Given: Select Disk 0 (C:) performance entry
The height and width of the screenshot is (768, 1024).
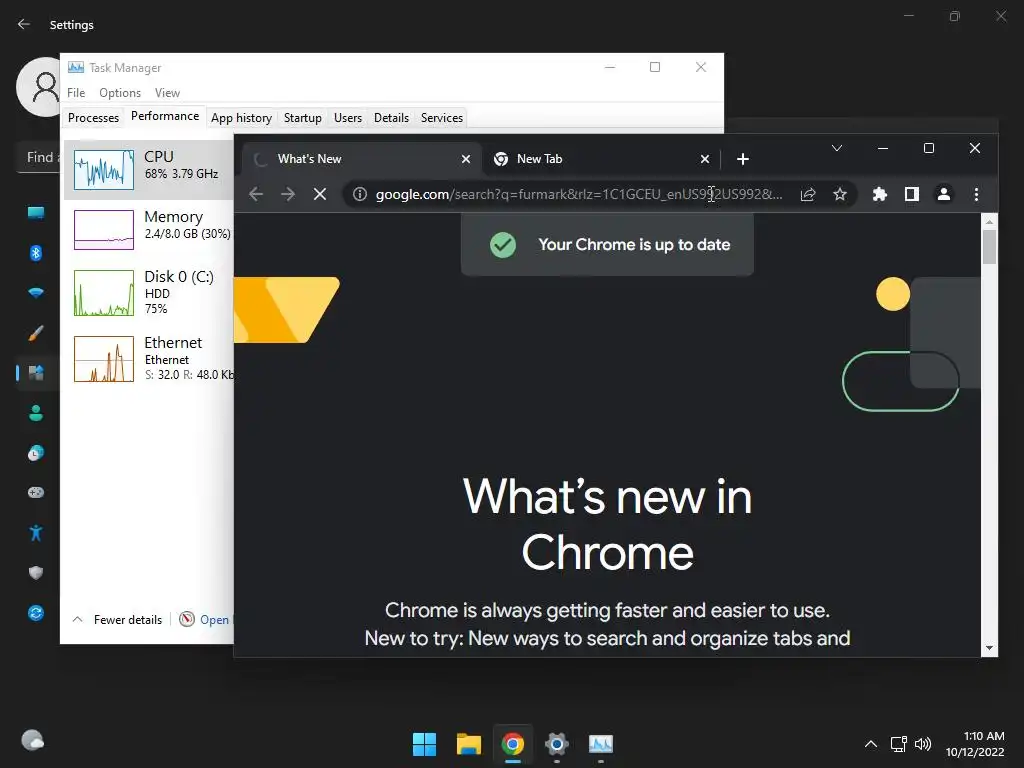Looking at the screenshot, I should [x=149, y=293].
